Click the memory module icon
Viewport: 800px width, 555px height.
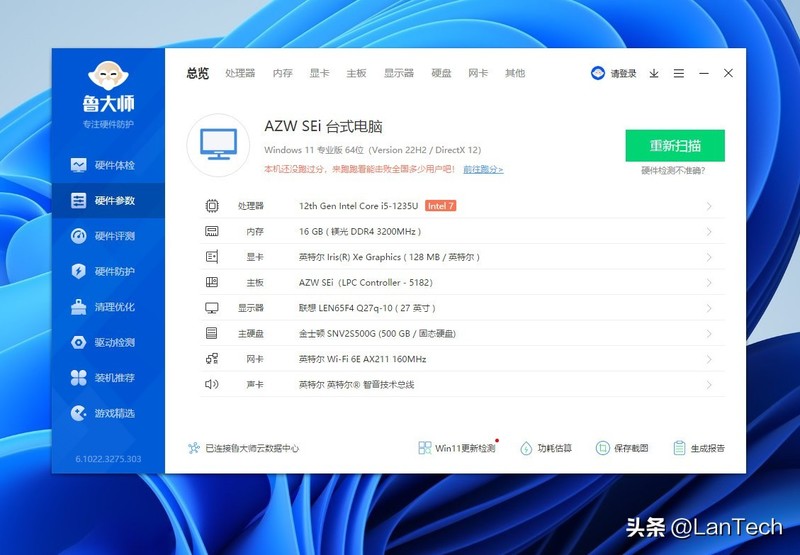tap(212, 231)
